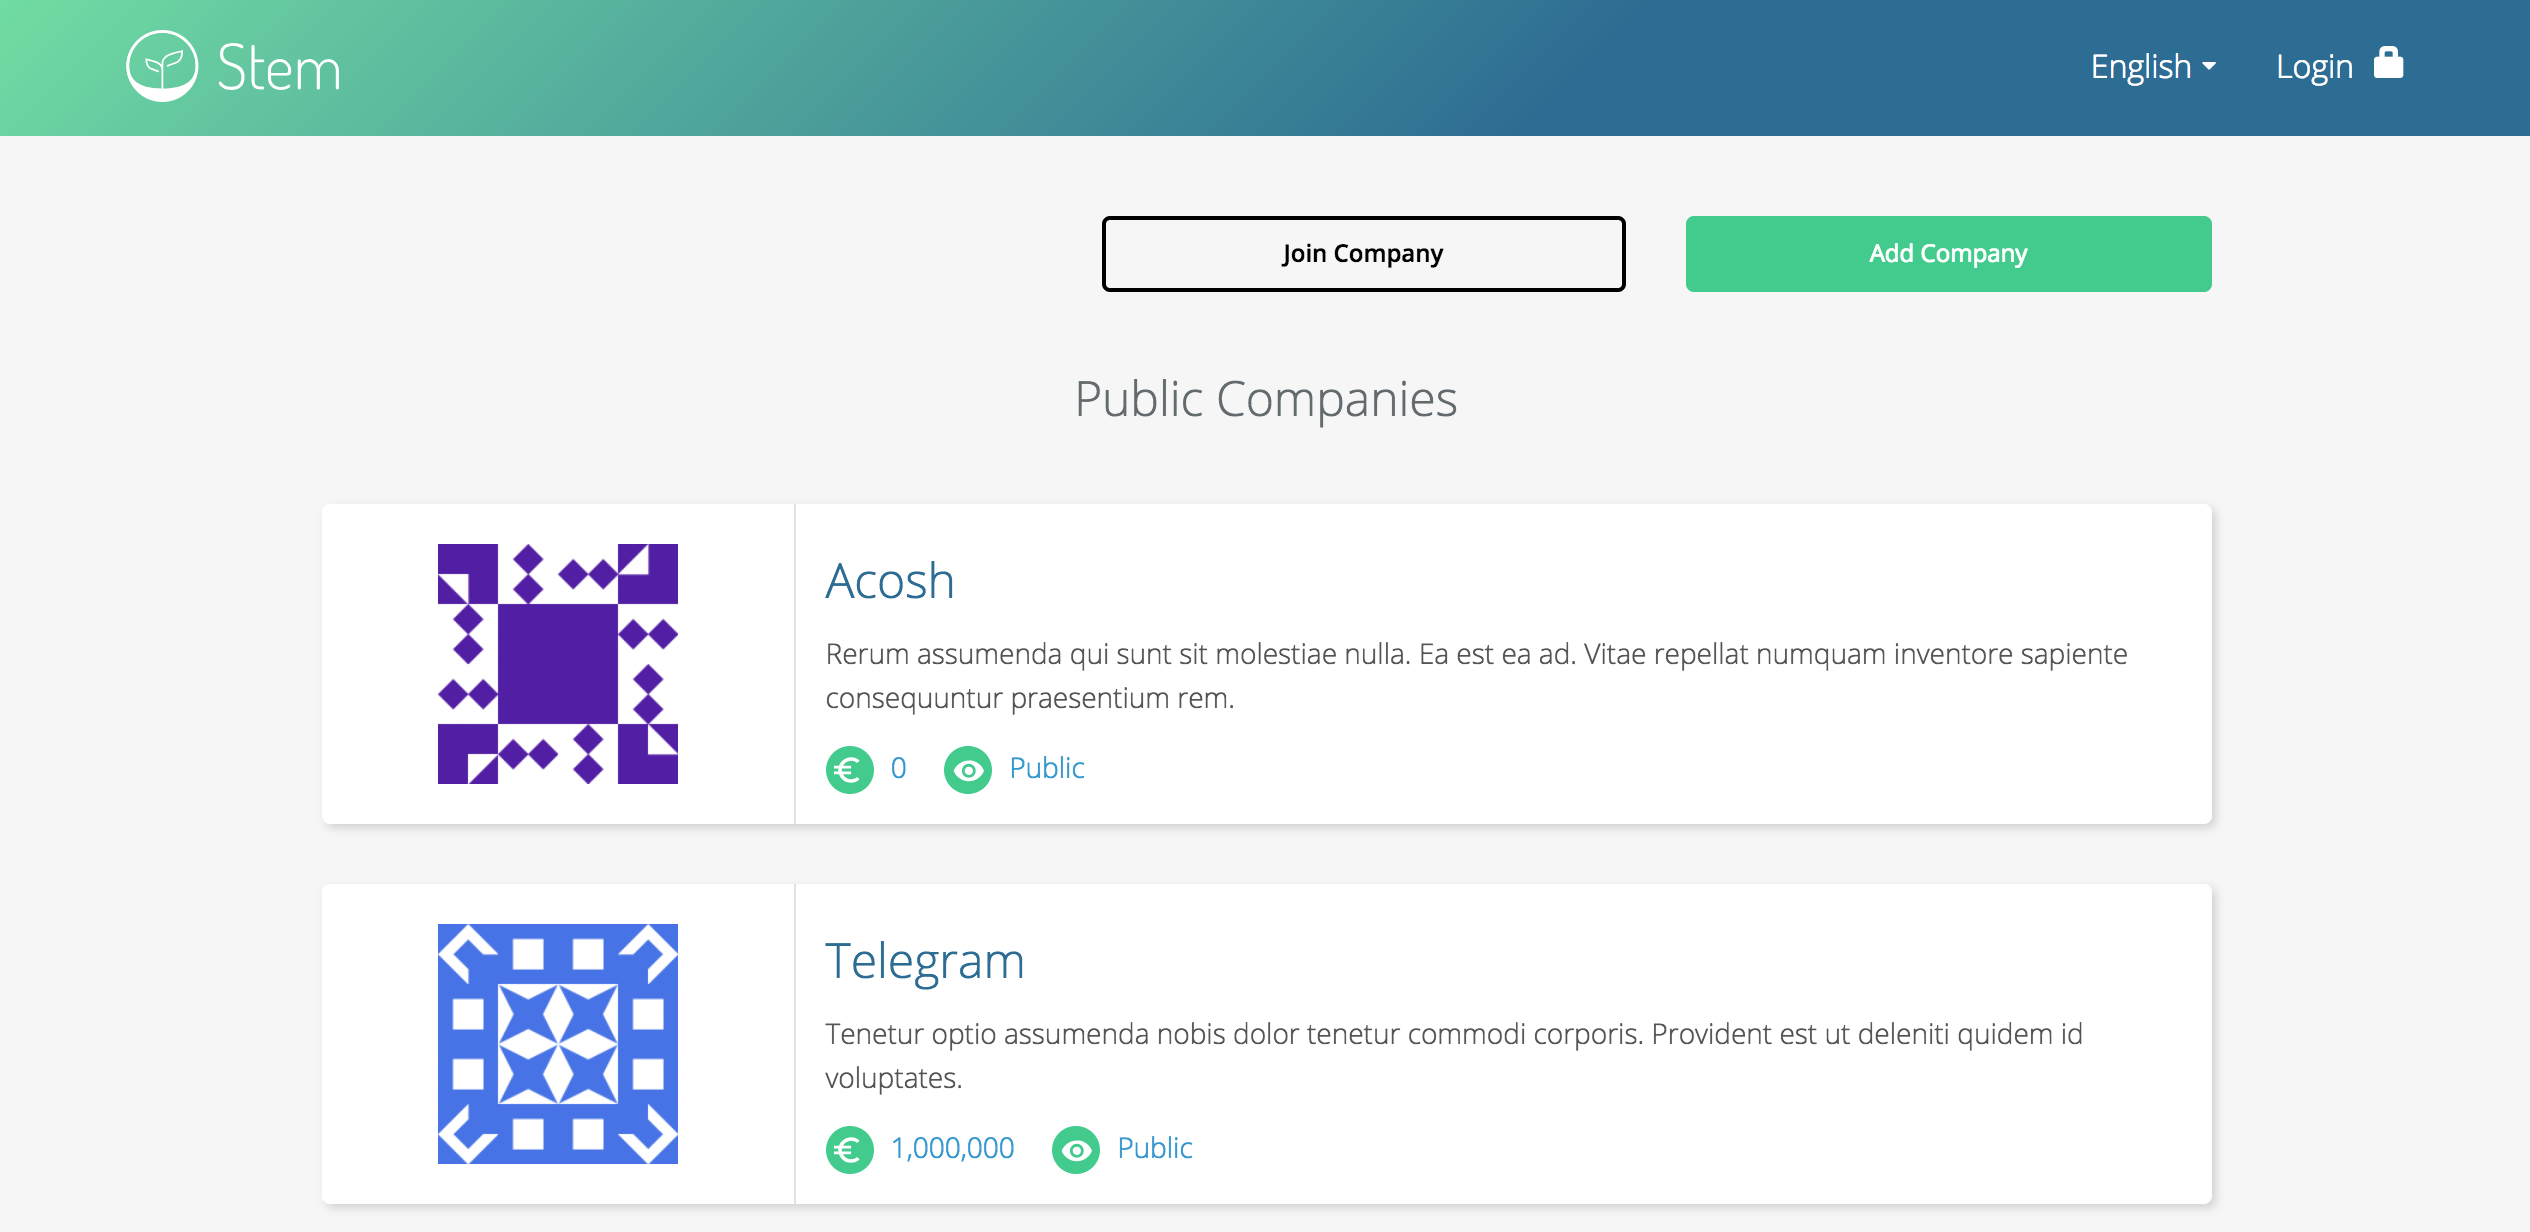Click the euro icon on Telegram card
Viewport: 2530px width, 1232px height.
(849, 1149)
